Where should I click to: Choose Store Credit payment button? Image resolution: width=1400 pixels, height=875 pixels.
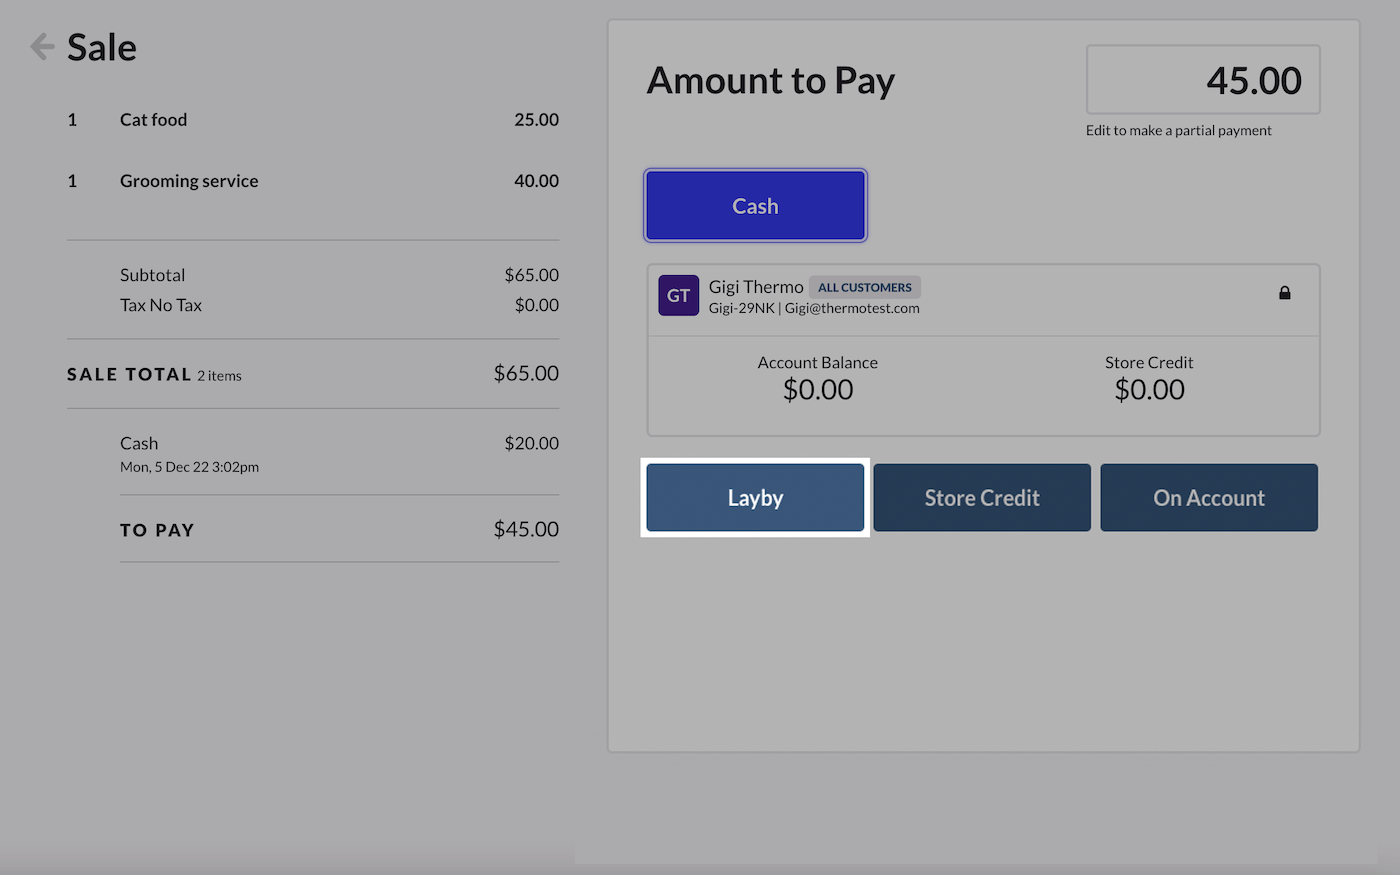(981, 498)
